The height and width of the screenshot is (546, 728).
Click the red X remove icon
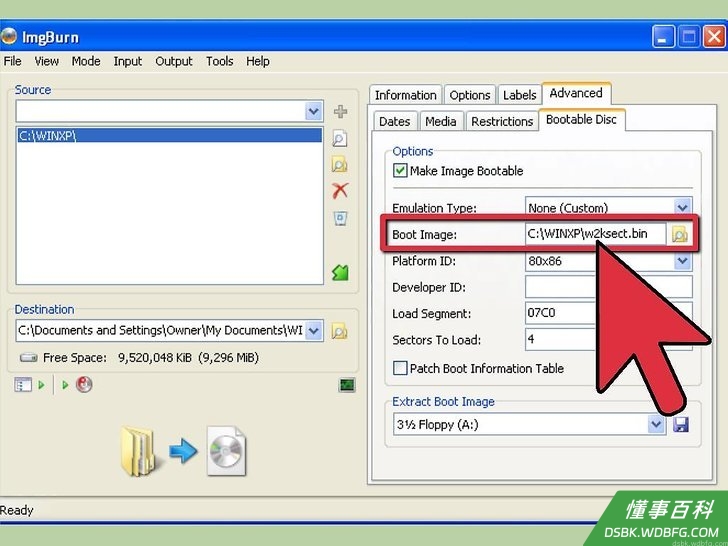pyautogui.click(x=340, y=190)
